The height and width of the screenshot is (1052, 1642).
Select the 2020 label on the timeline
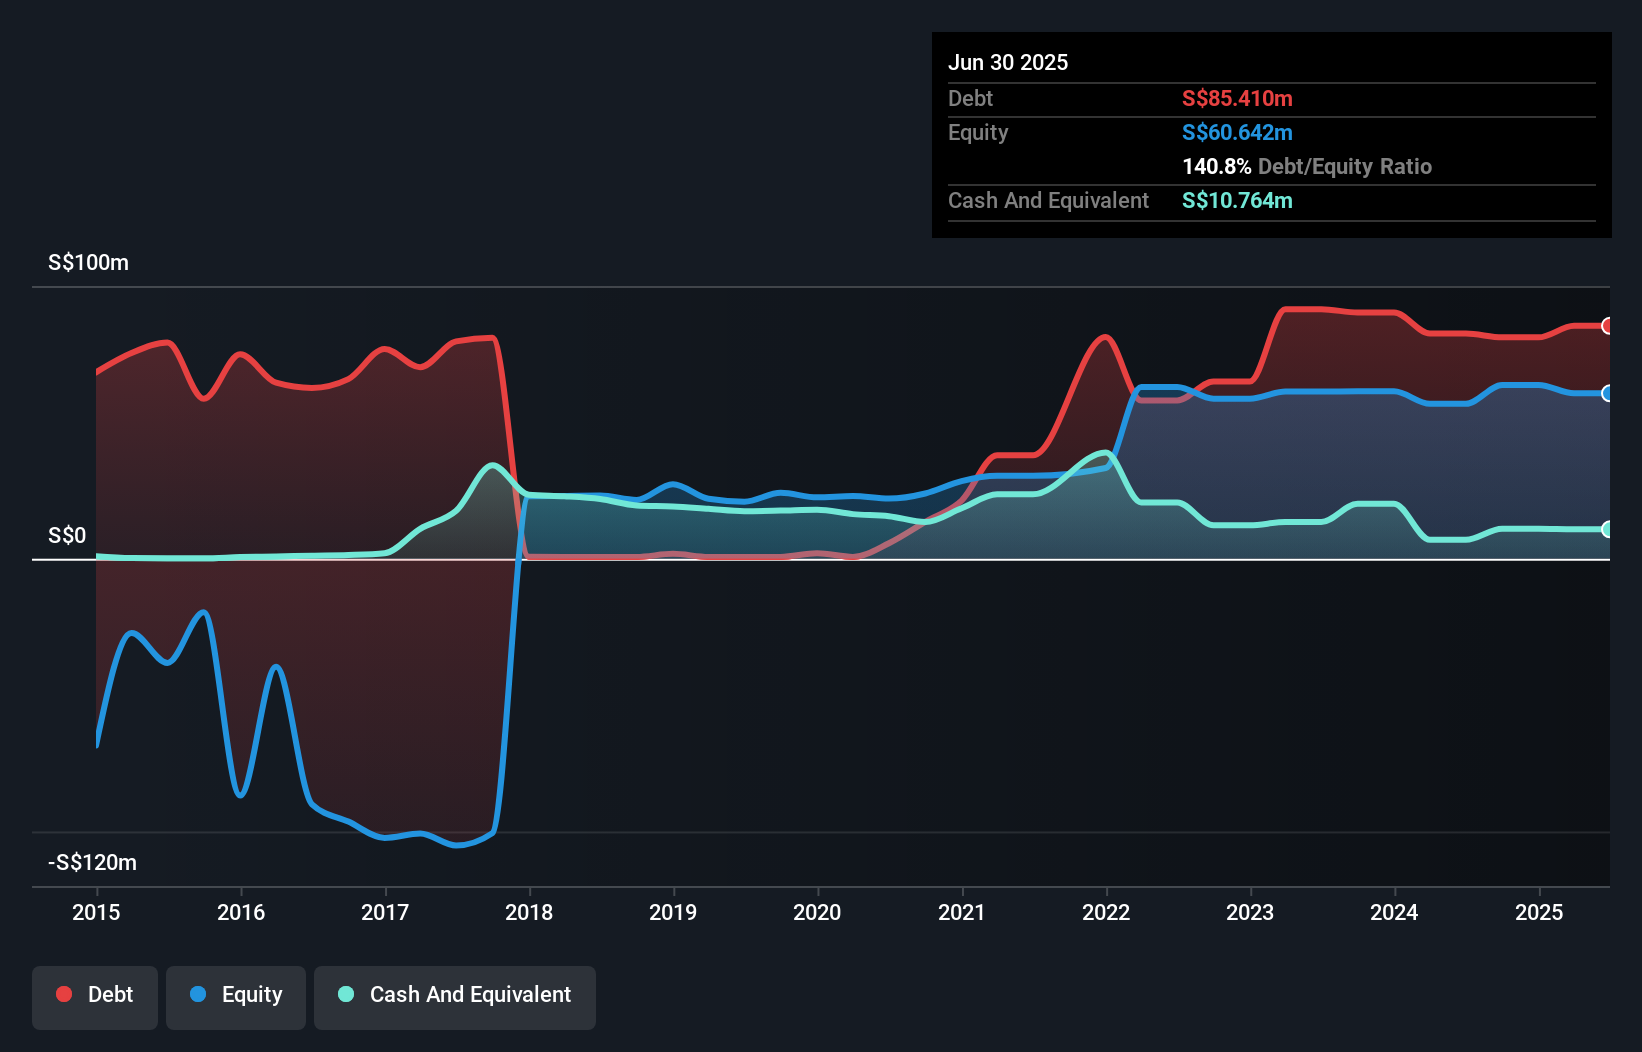[817, 912]
